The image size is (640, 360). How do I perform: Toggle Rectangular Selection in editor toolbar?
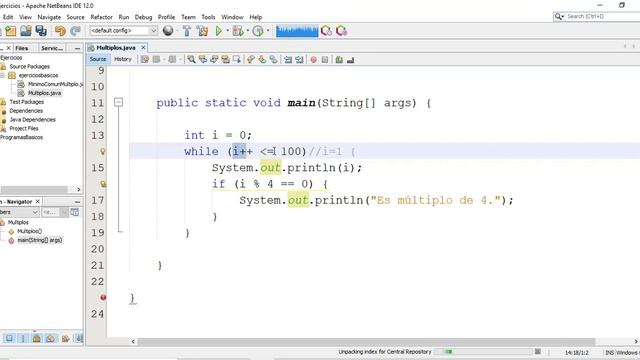(237, 60)
